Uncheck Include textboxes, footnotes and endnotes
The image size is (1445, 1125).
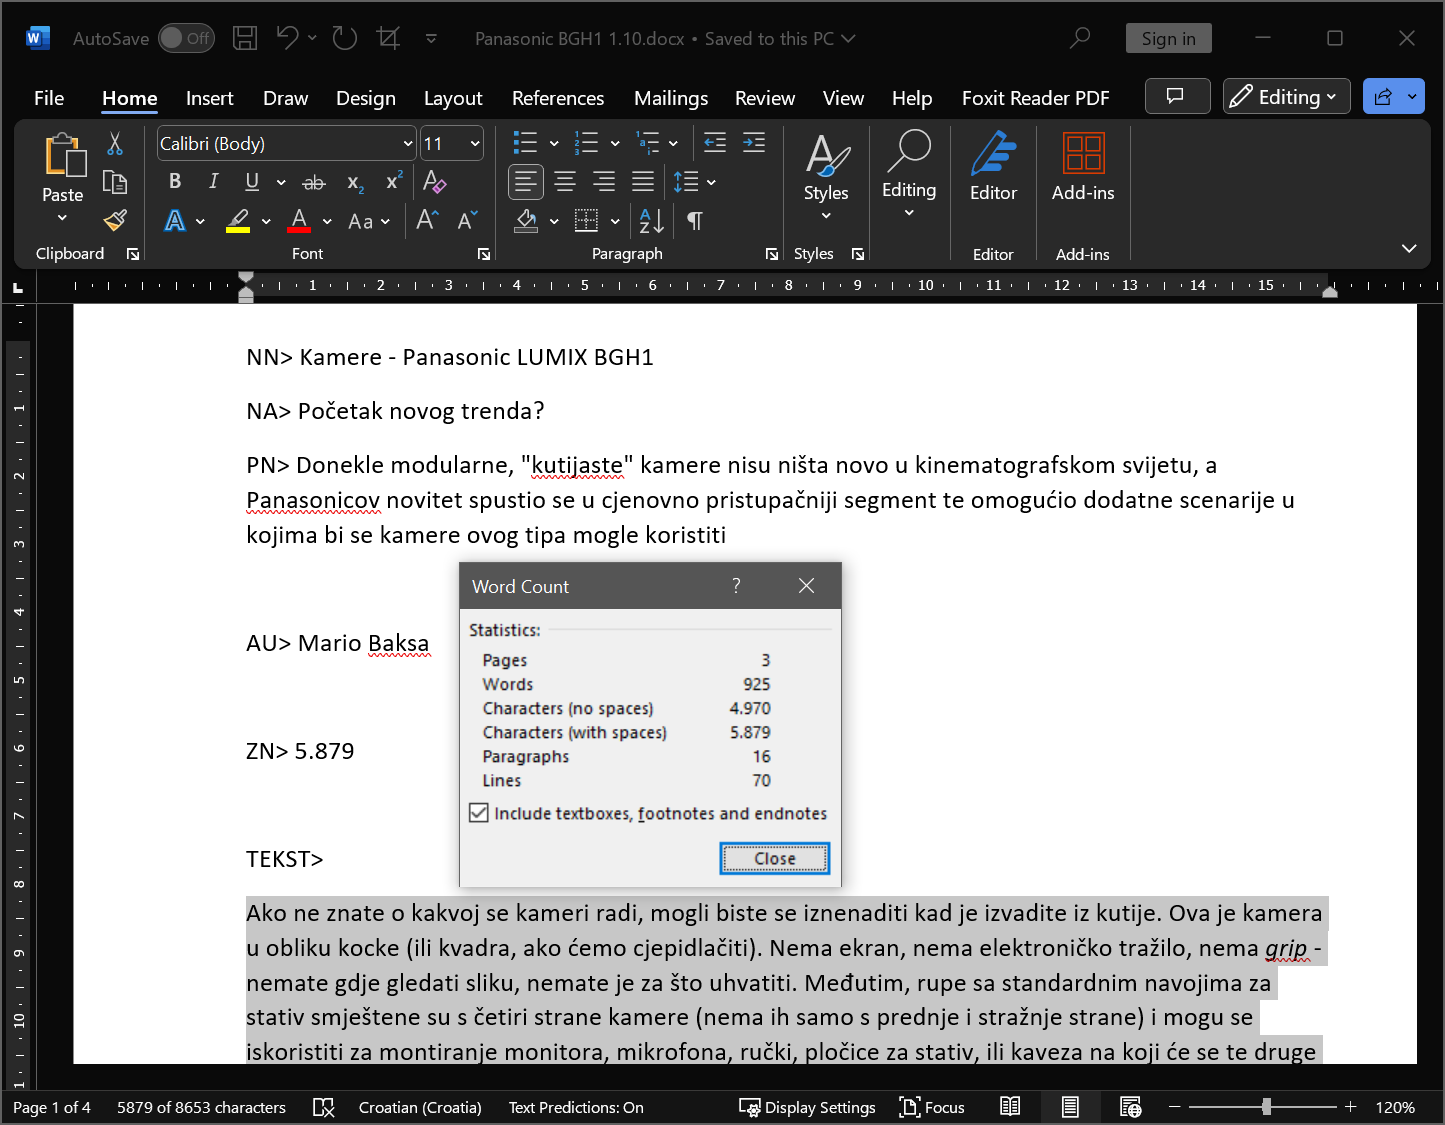click(x=479, y=813)
